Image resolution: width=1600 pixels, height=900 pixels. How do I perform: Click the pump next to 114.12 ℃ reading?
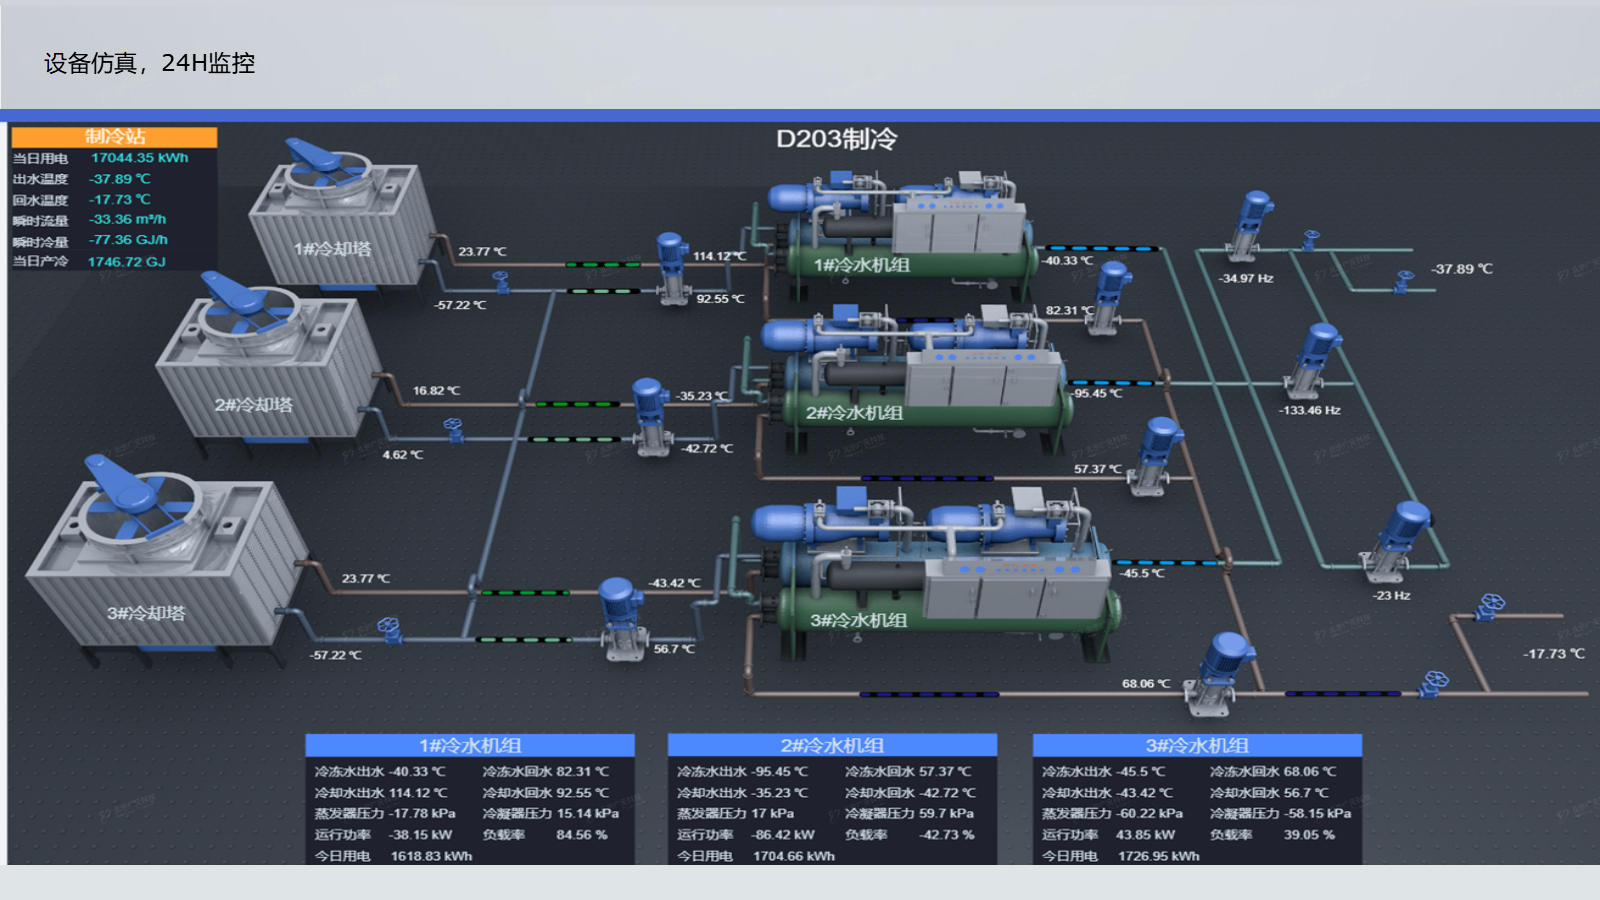[x=671, y=267]
